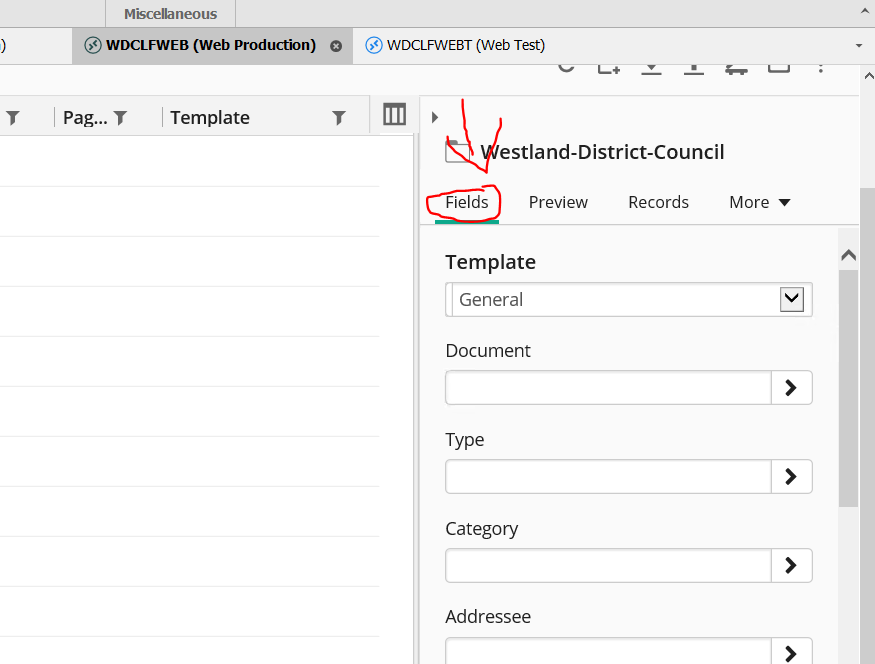Open the Category field arrow button

tap(791, 565)
